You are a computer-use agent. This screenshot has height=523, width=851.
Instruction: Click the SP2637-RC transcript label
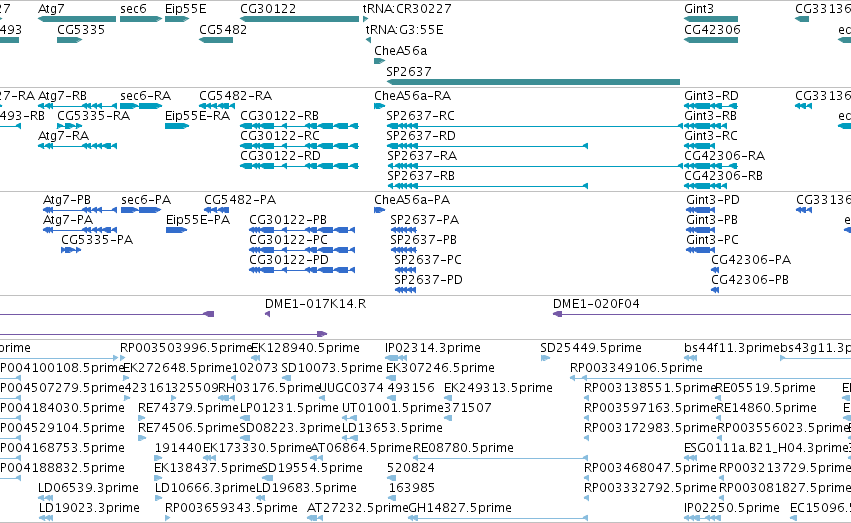tap(421, 116)
